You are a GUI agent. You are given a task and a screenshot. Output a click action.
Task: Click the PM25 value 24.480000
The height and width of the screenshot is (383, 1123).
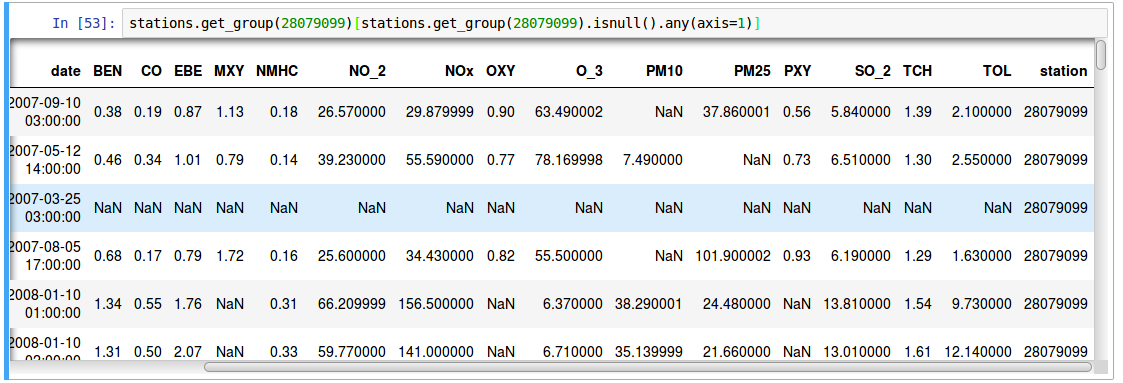point(737,304)
